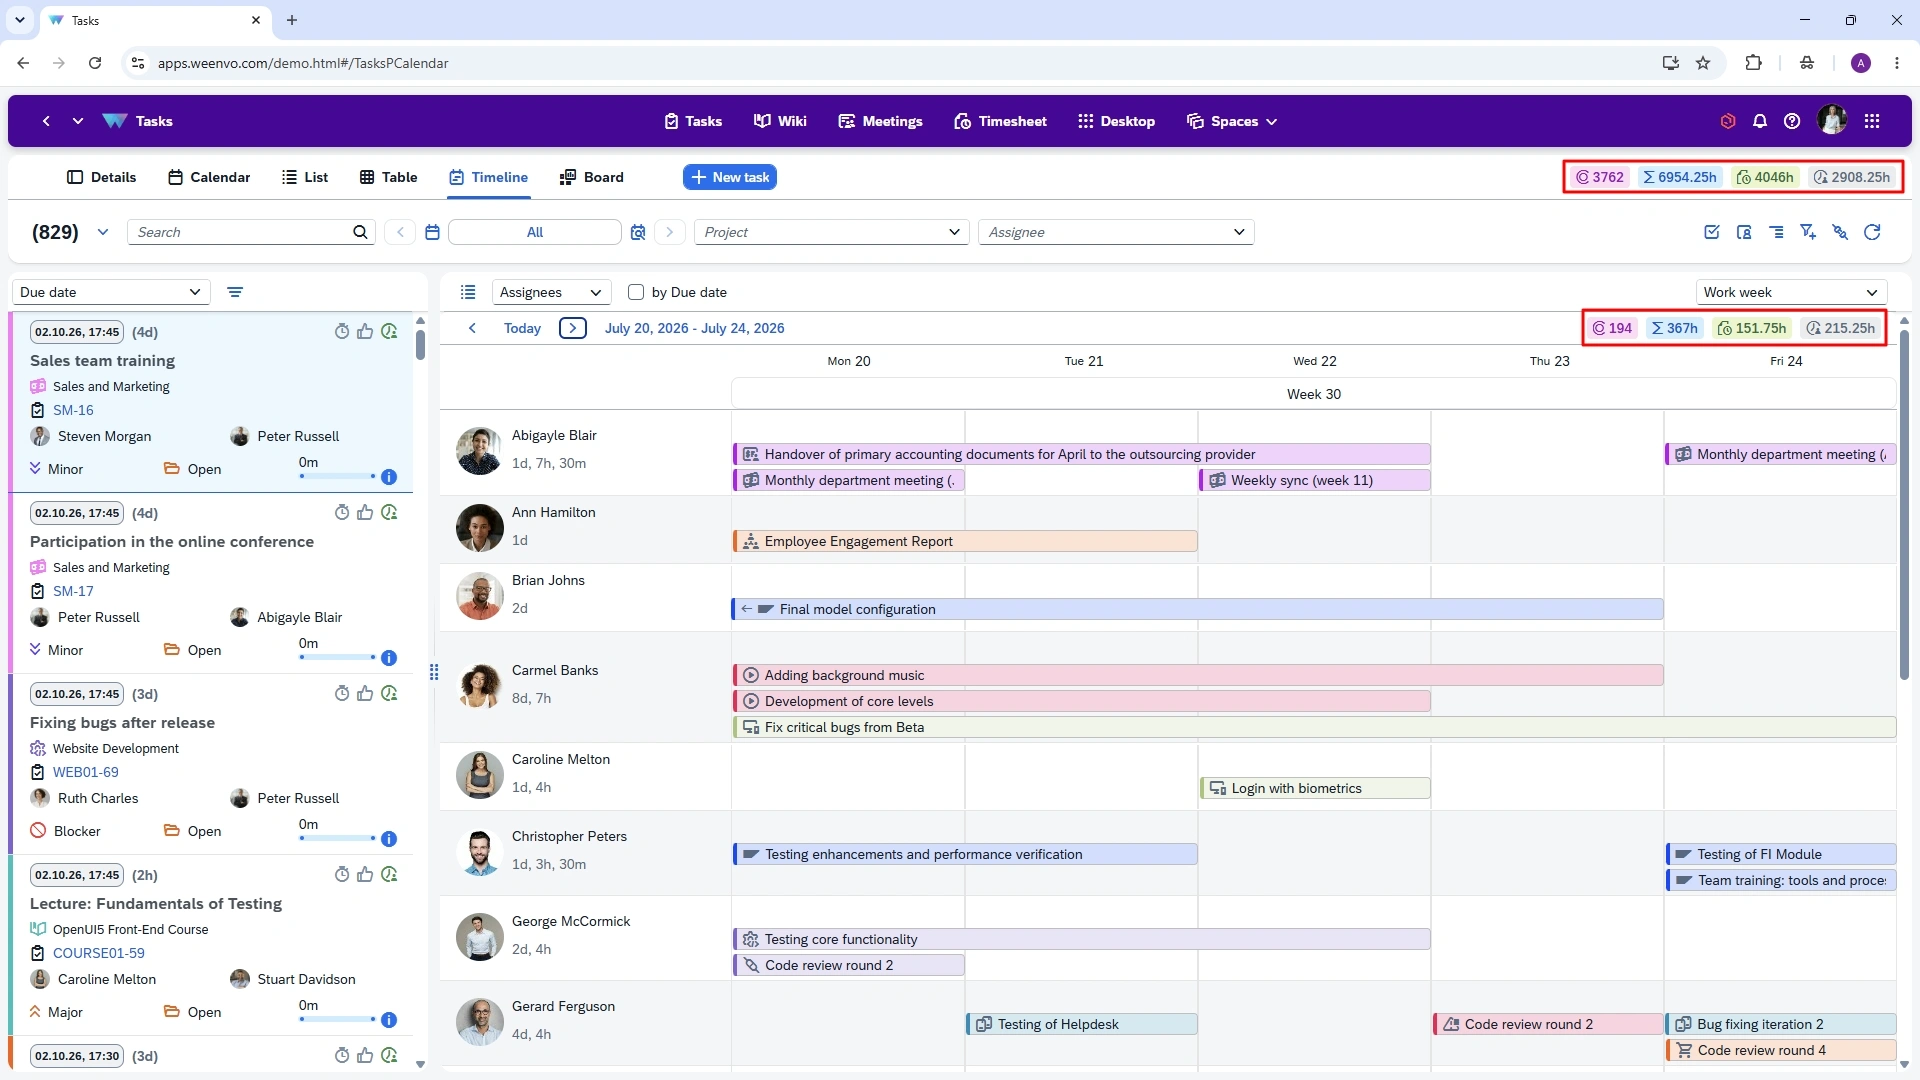This screenshot has width=1920, height=1080.
Task: Click the lines icon in the filter toolbar
Action: [x=1776, y=232]
